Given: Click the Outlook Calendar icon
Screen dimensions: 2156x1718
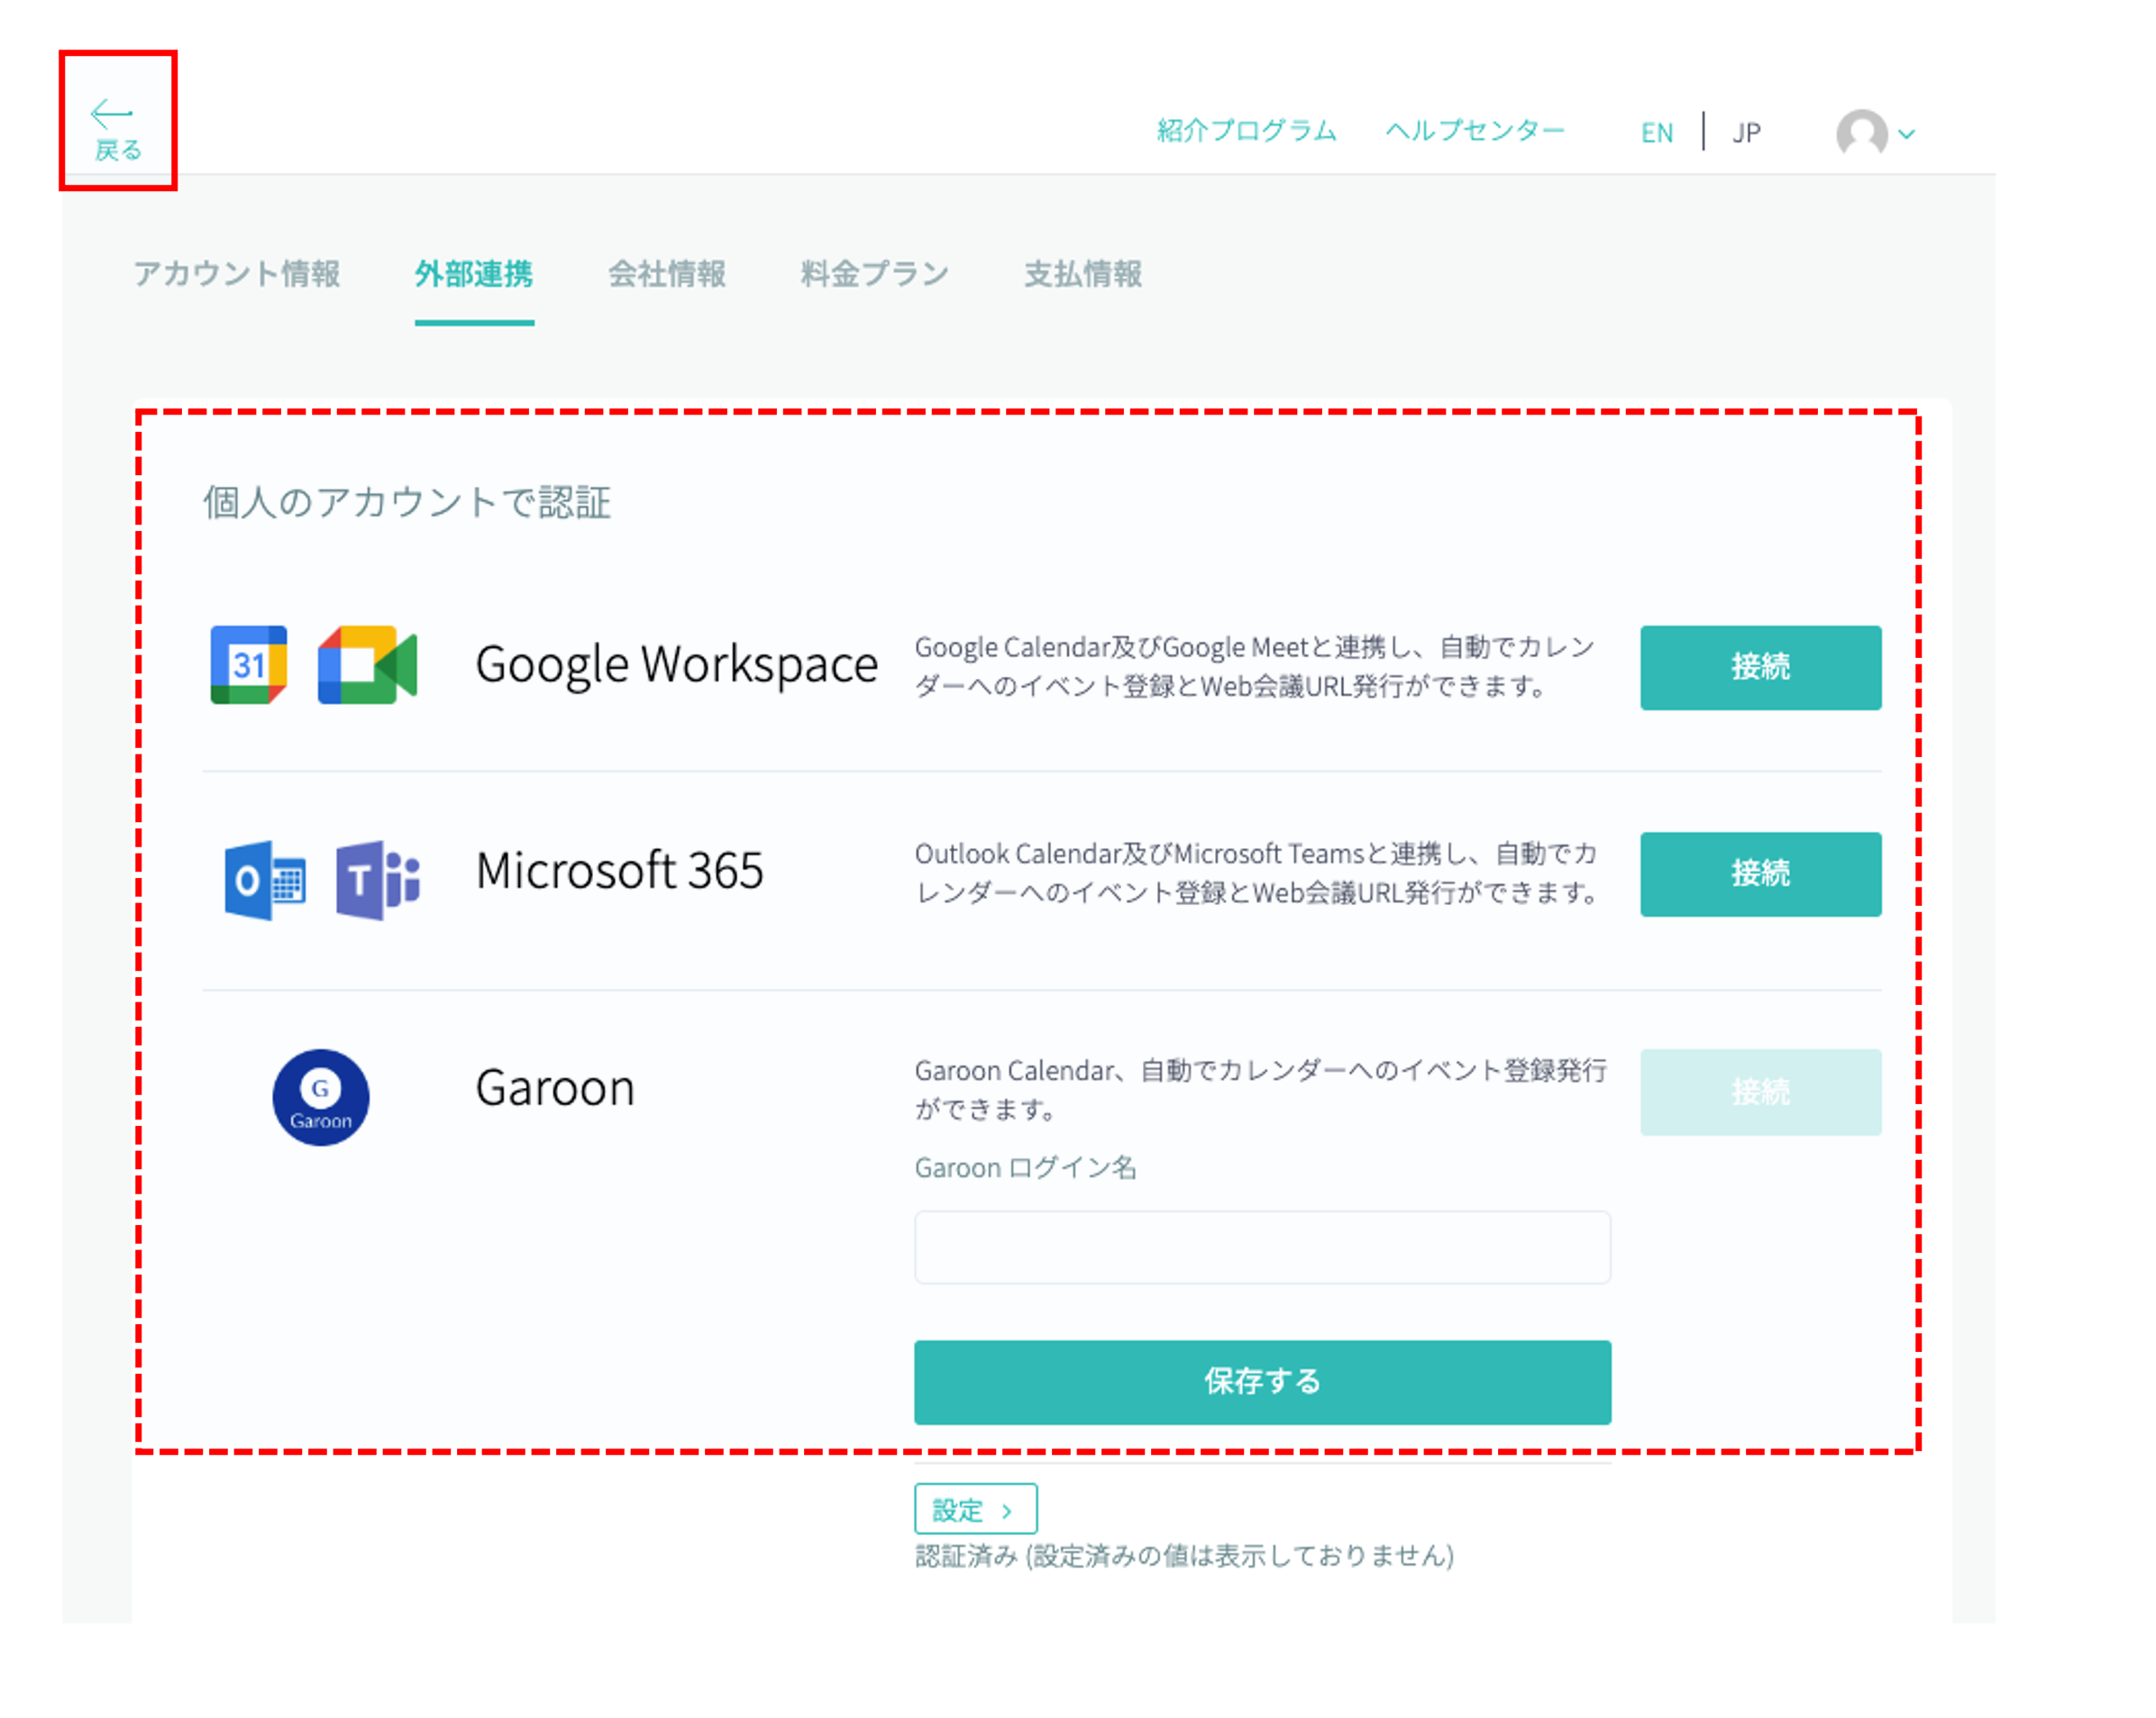Looking at the screenshot, I should click(x=265, y=881).
